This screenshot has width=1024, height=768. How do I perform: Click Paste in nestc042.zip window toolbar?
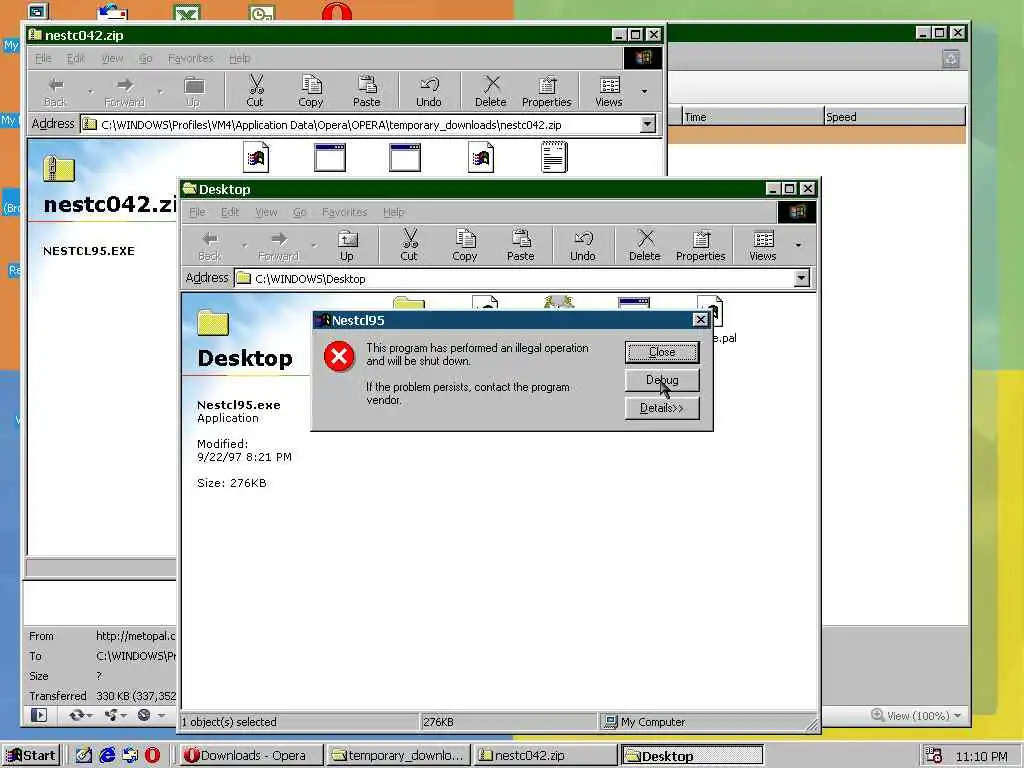pos(366,91)
